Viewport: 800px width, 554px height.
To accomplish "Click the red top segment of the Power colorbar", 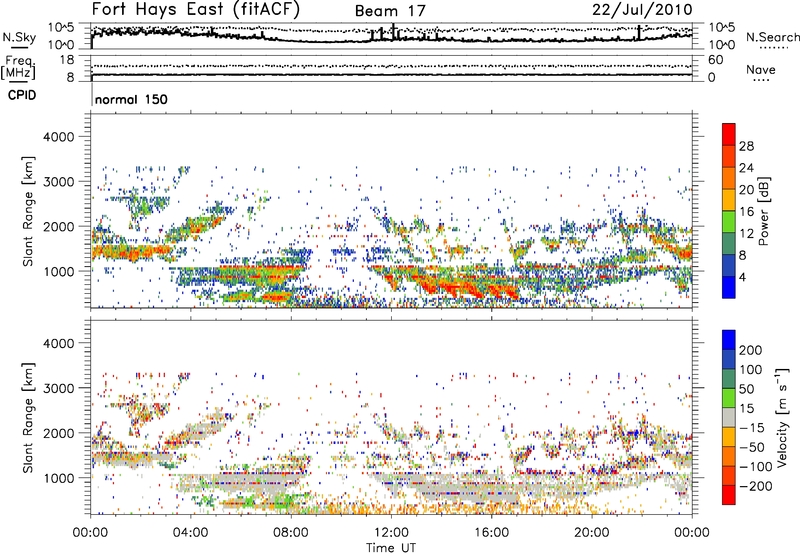I will pyautogui.click(x=729, y=134).
